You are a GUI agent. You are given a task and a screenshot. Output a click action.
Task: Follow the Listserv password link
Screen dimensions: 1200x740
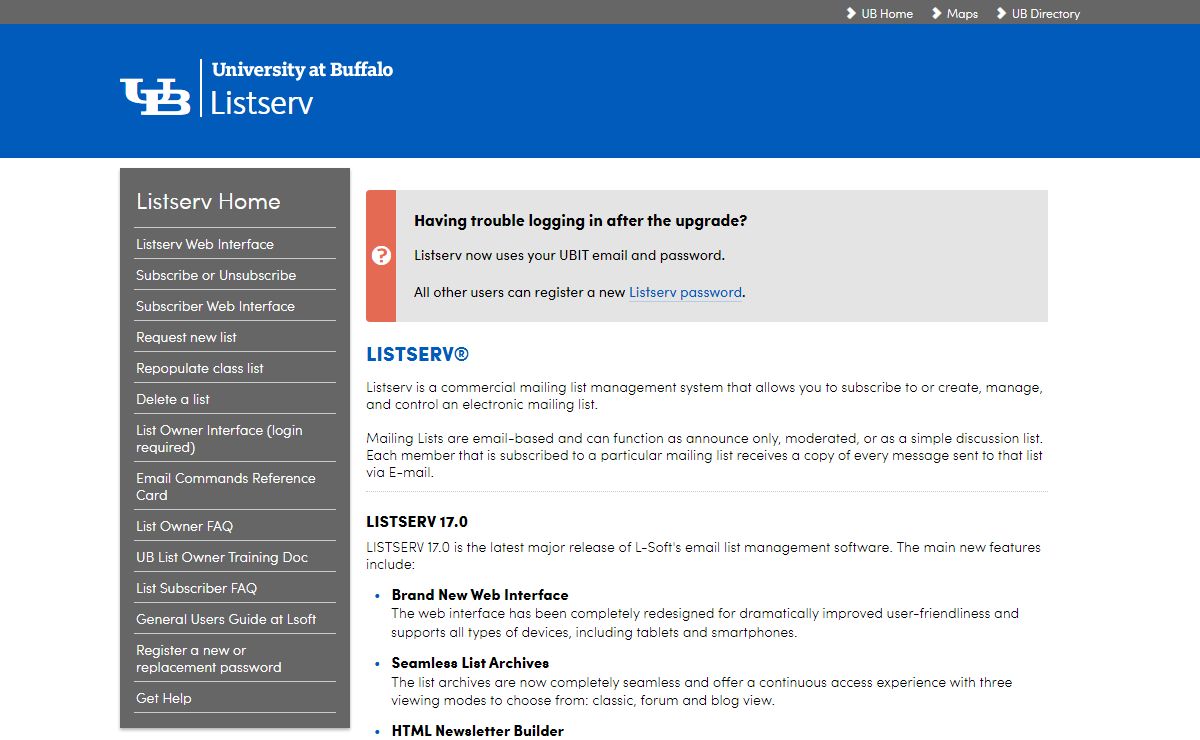coord(685,293)
